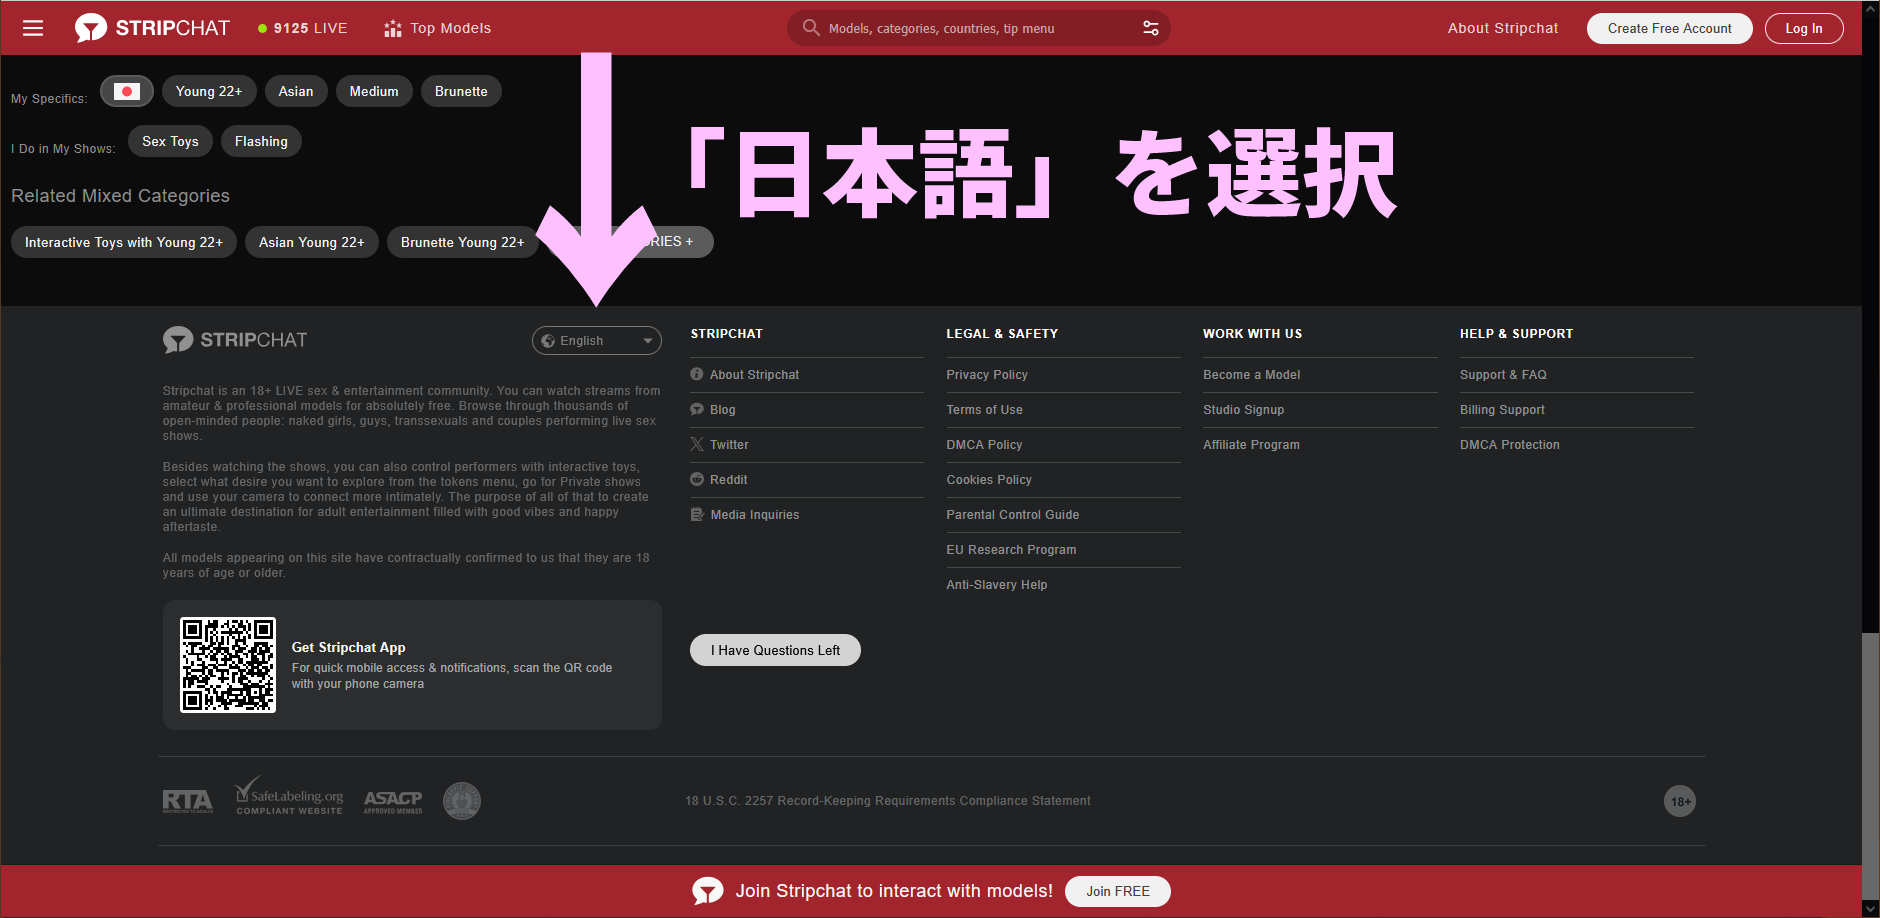Screen dimensions: 1880x918
Task: Click the Top Models crown icon
Action: (x=393, y=28)
